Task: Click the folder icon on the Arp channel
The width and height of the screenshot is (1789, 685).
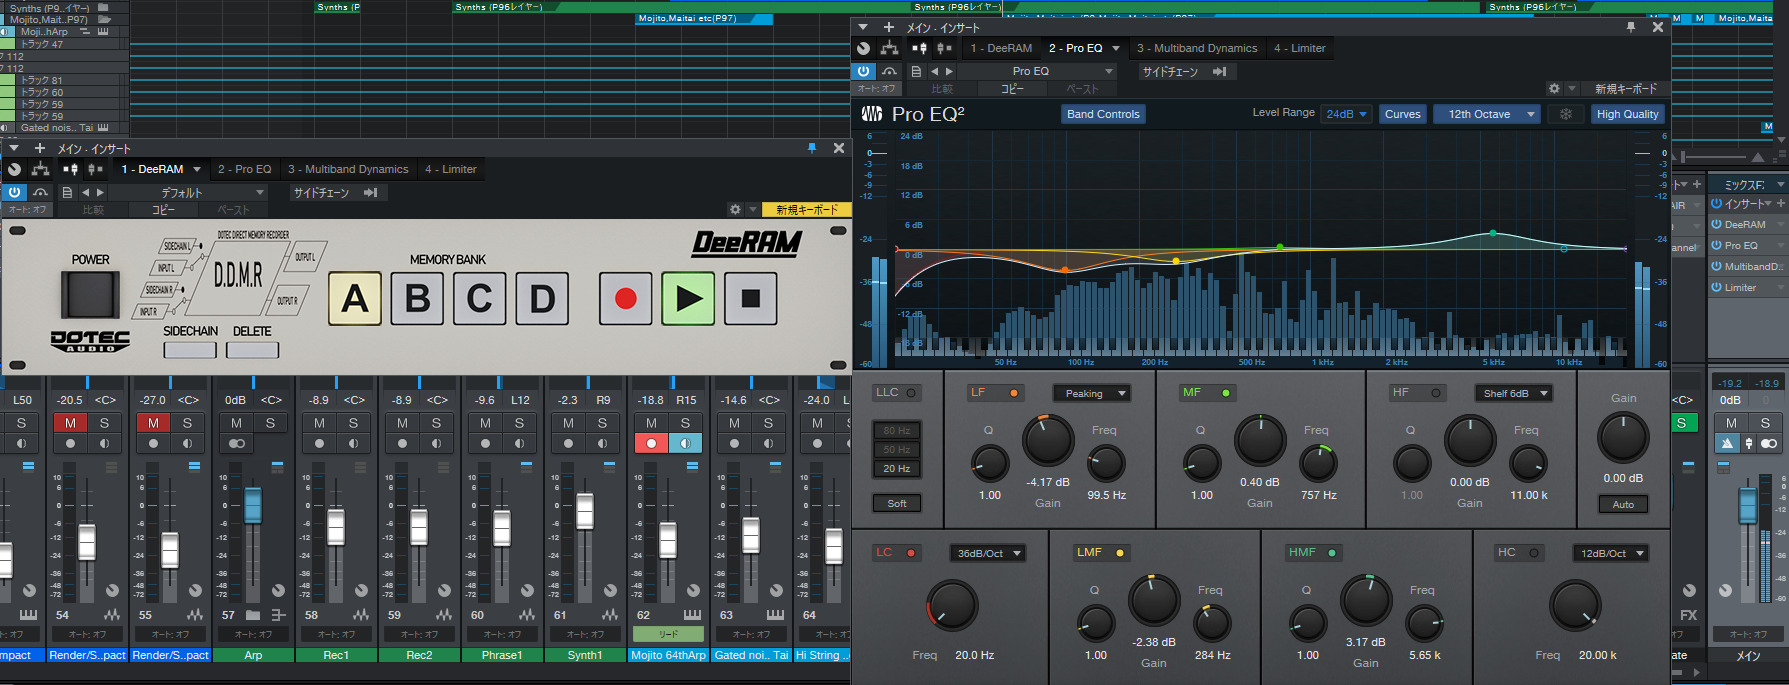Action: pos(253,615)
